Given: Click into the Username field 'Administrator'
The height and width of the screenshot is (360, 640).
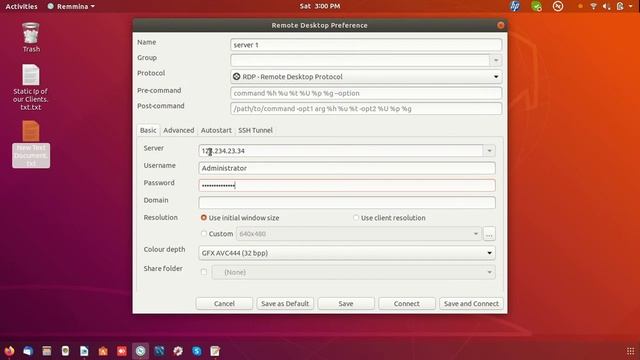Looking at the screenshot, I should click(x=347, y=168).
